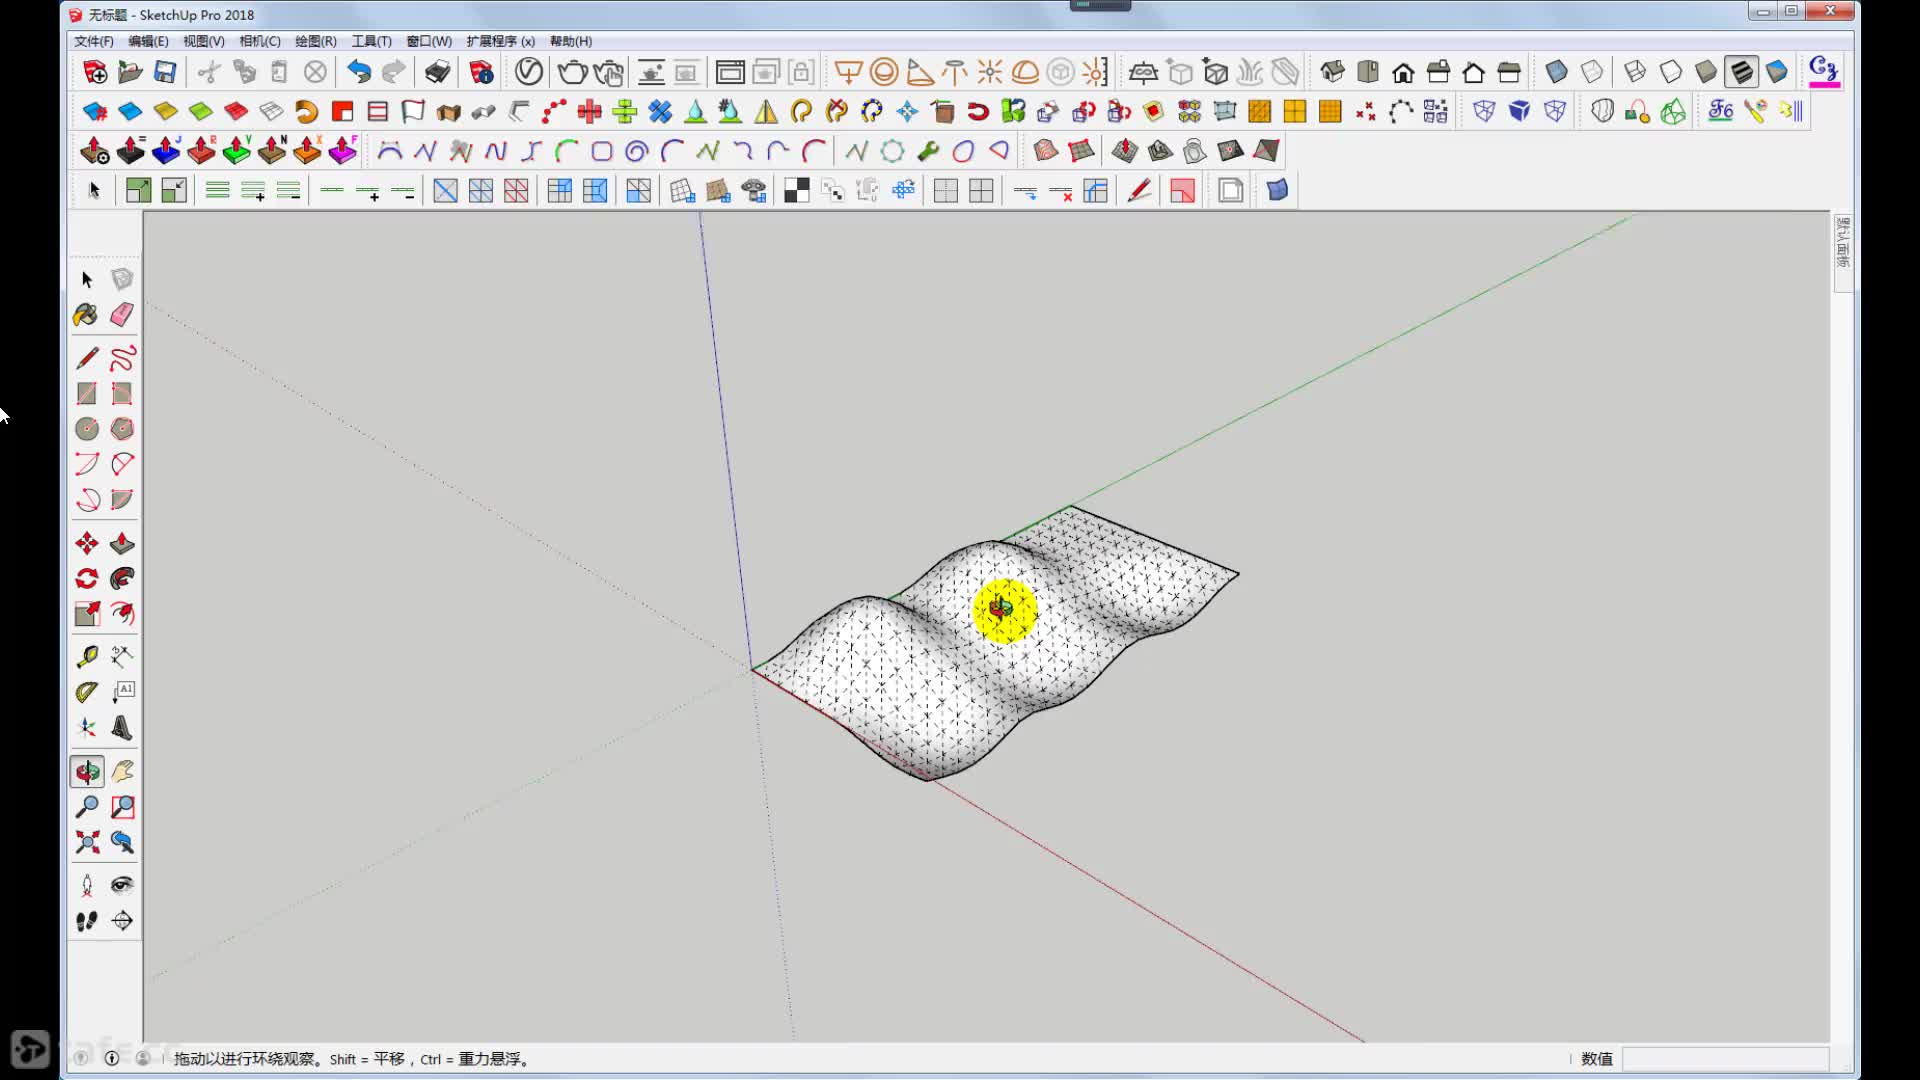Choose the Rectangle drawing tool
The image size is (1920, 1080).
(87, 394)
